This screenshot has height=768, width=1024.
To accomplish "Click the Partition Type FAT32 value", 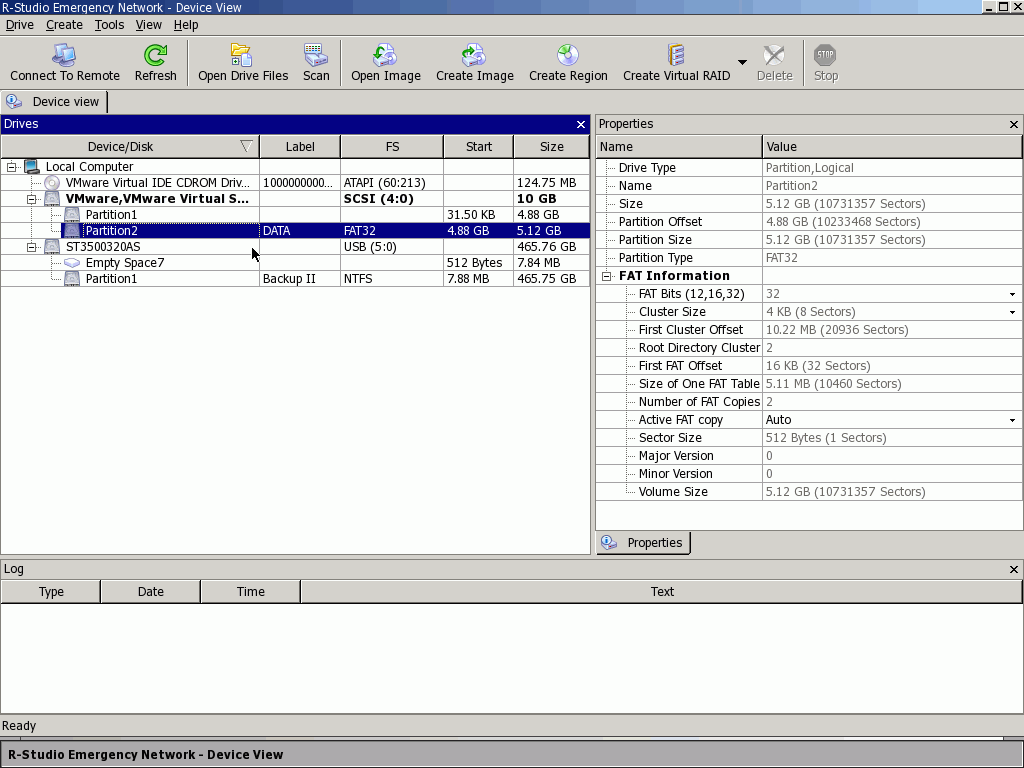I will click(782, 258).
